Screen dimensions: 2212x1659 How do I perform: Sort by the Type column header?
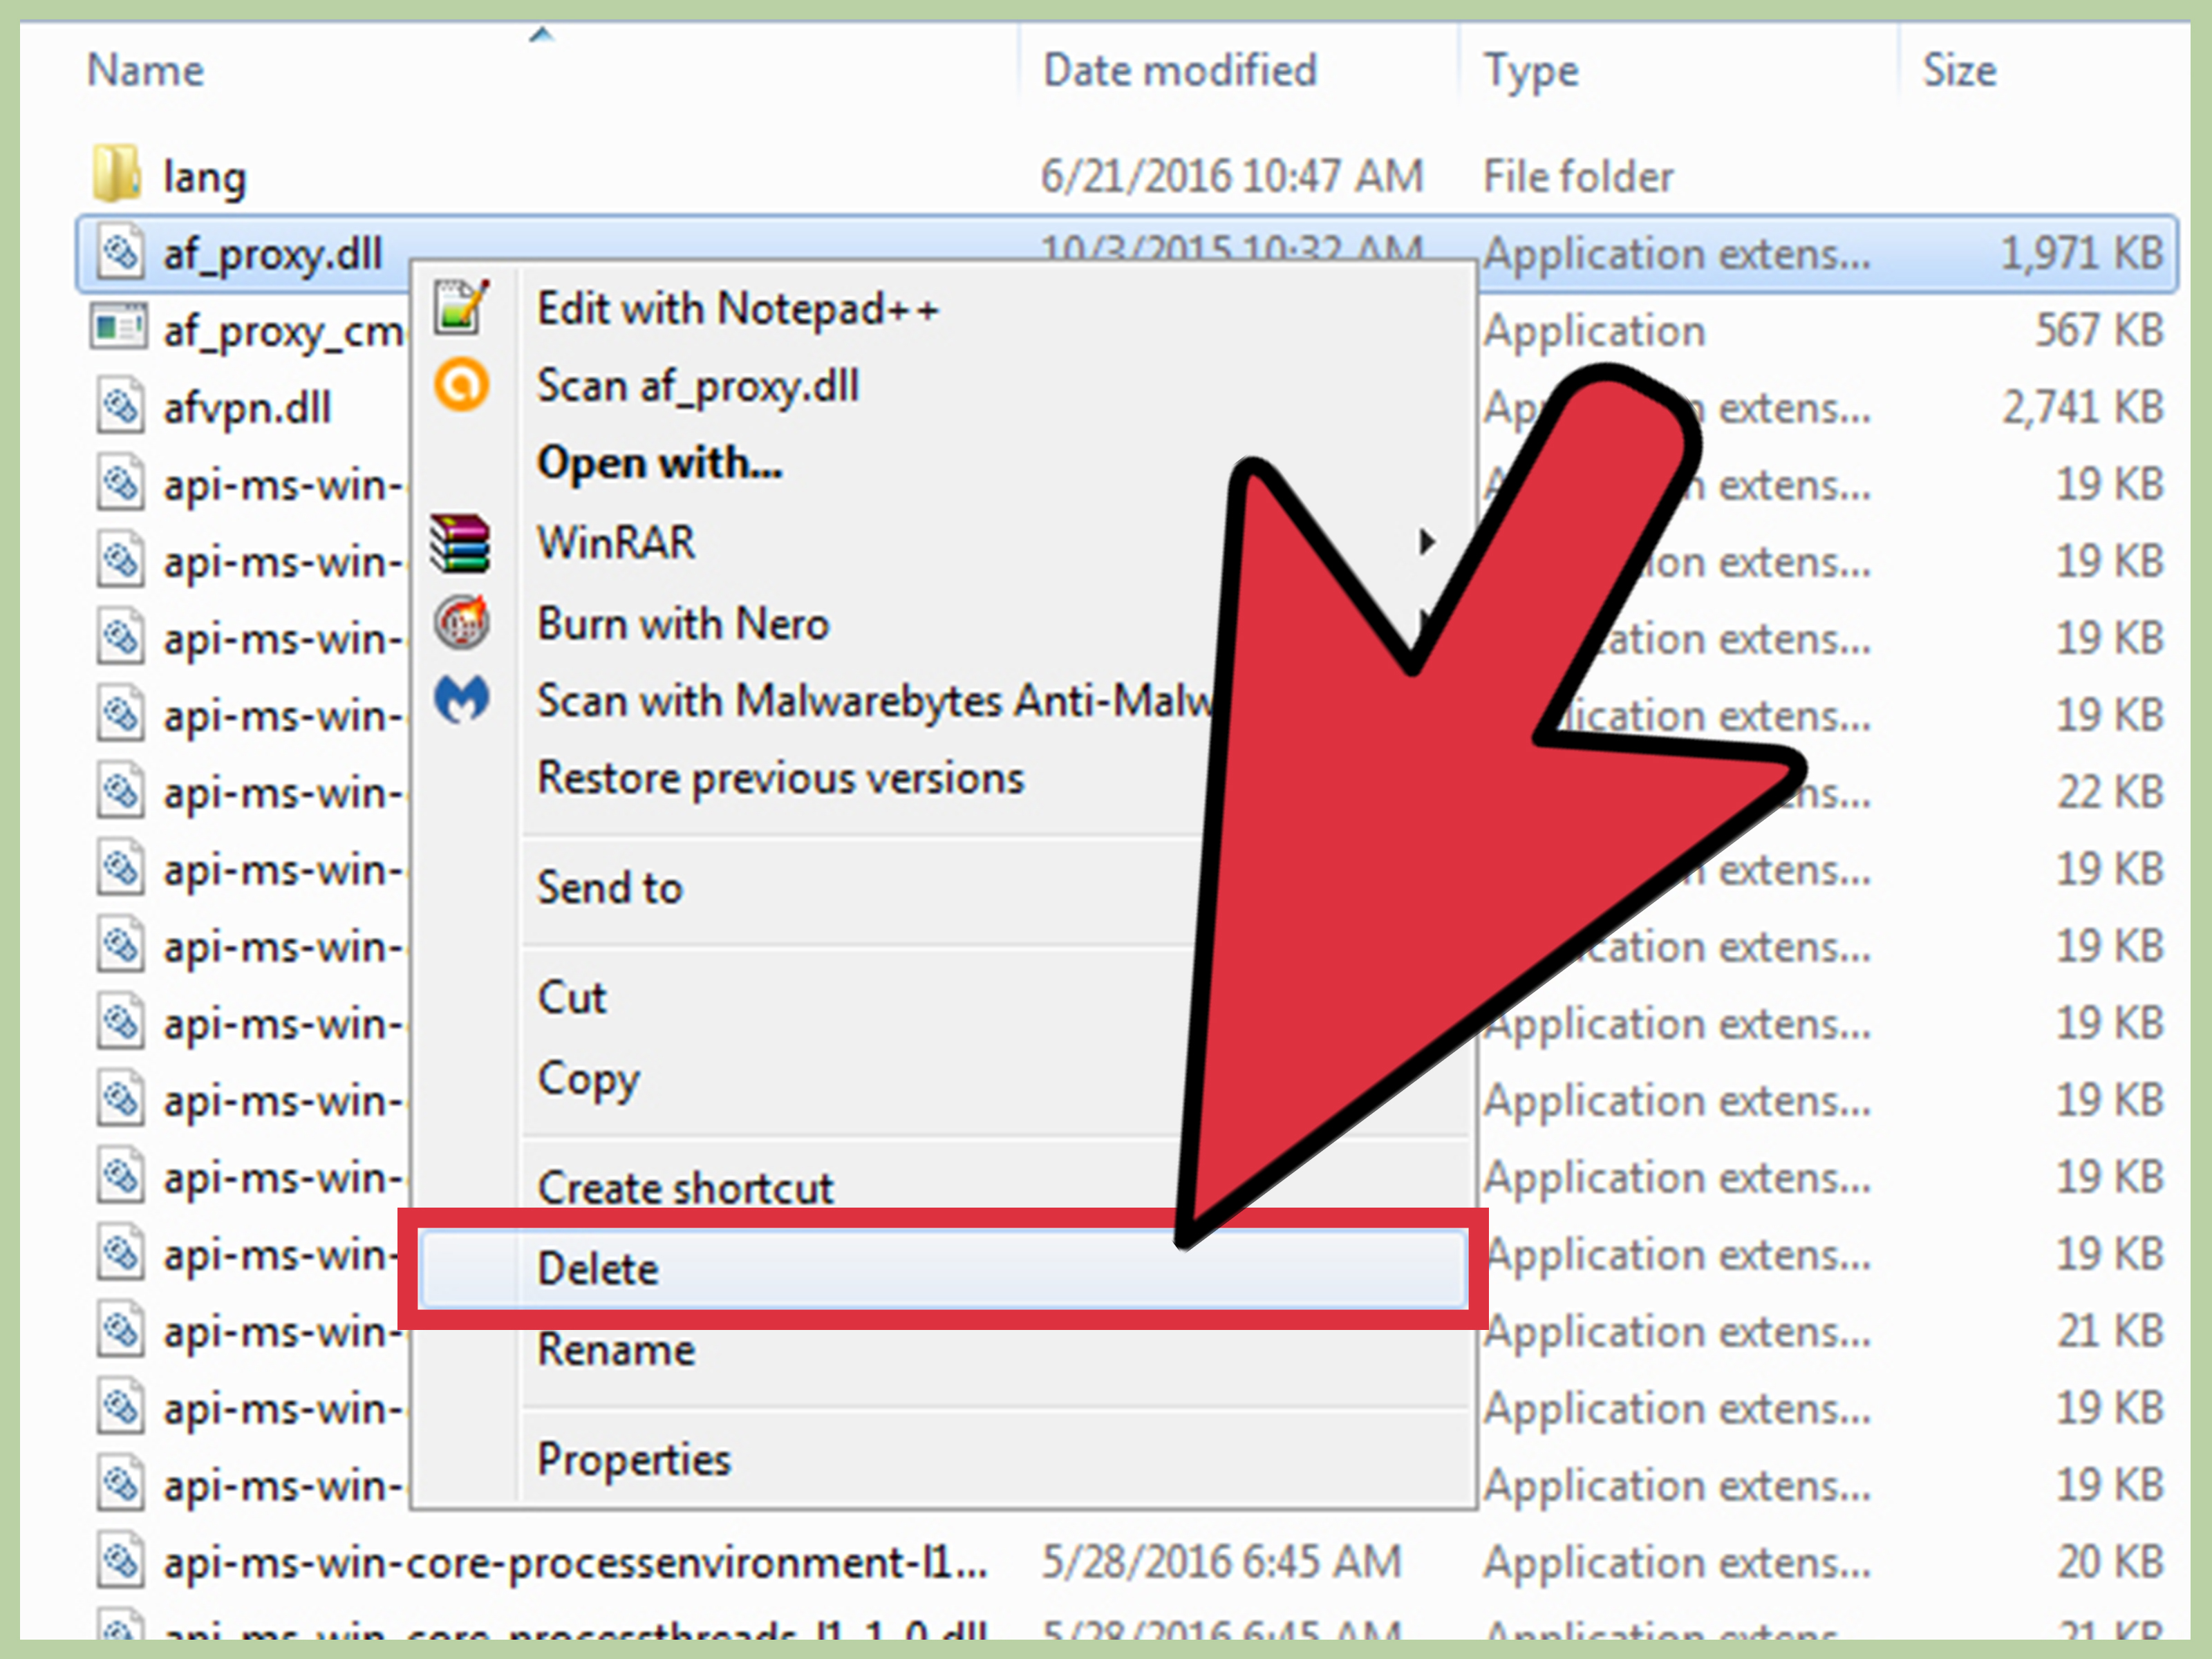[1530, 71]
